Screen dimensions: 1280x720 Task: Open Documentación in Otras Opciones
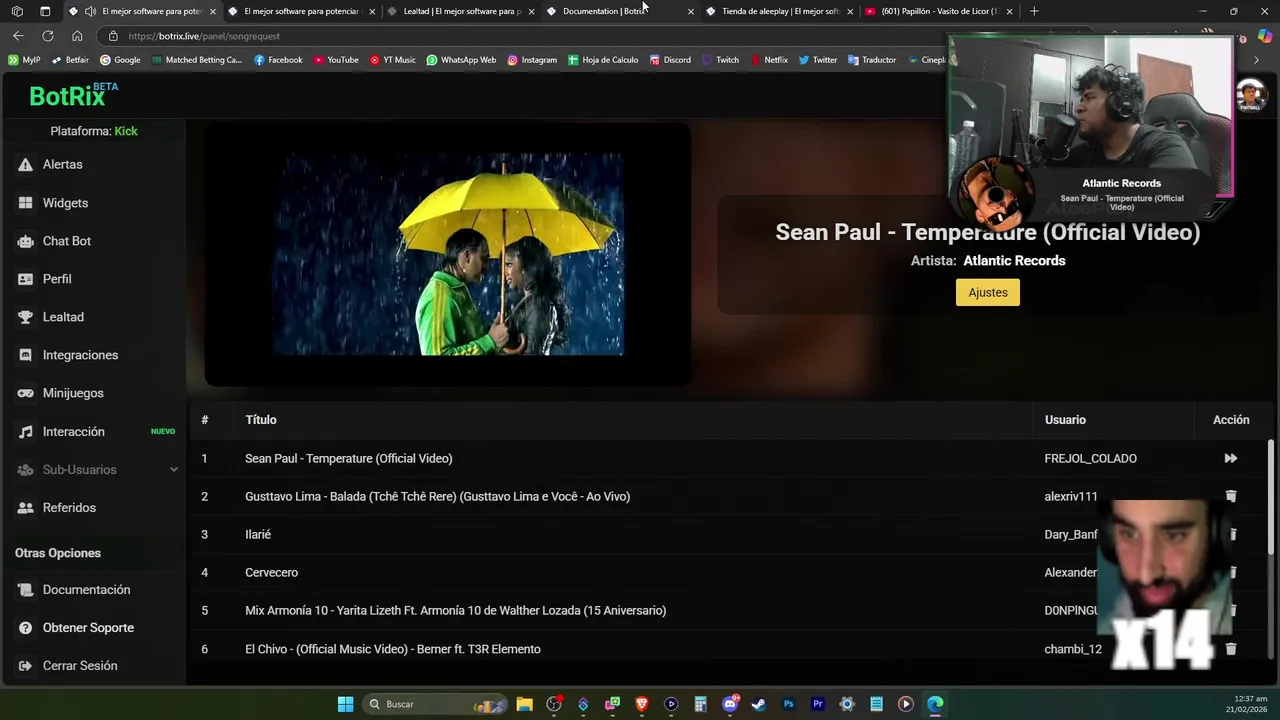[x=86, y=590]
